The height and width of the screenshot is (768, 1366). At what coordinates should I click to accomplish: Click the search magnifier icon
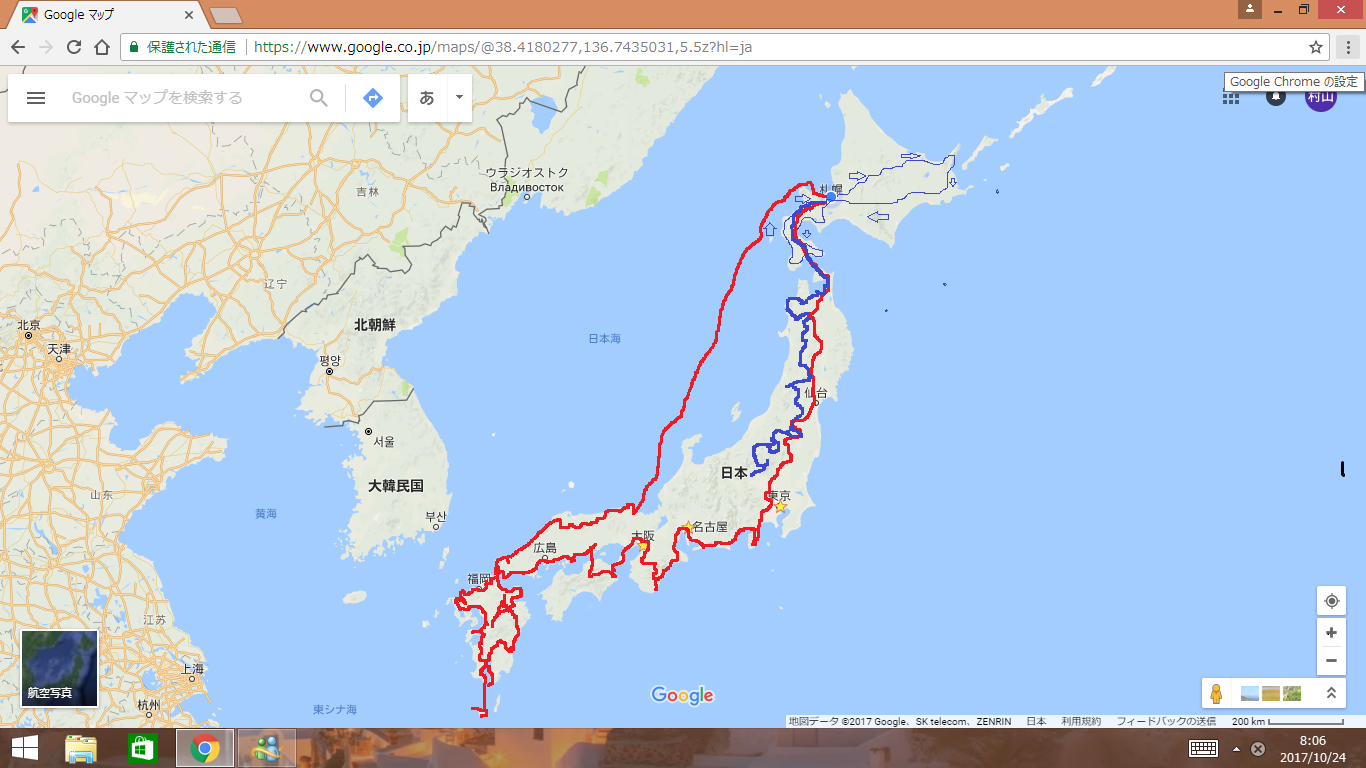(x=318, y=98)
